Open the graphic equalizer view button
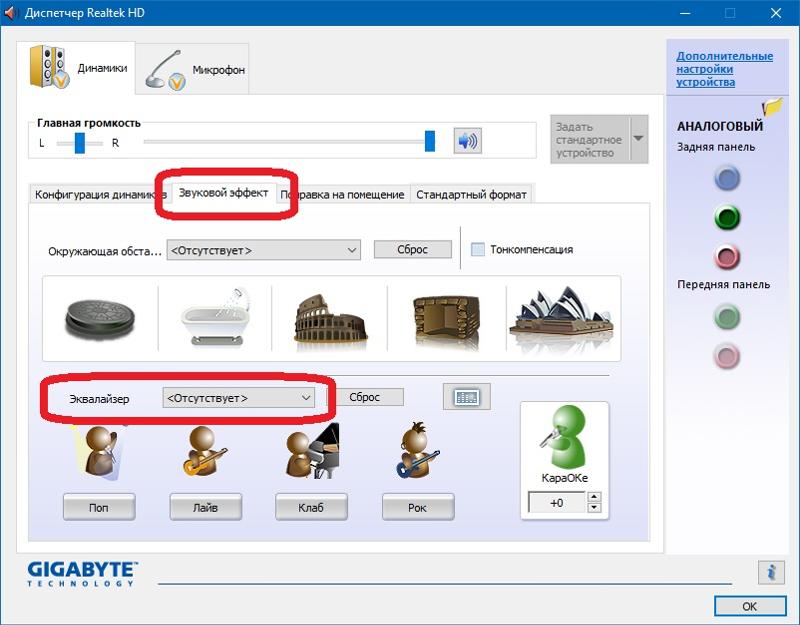This screenshot has width=800, height=625. (x=467, y=397)
